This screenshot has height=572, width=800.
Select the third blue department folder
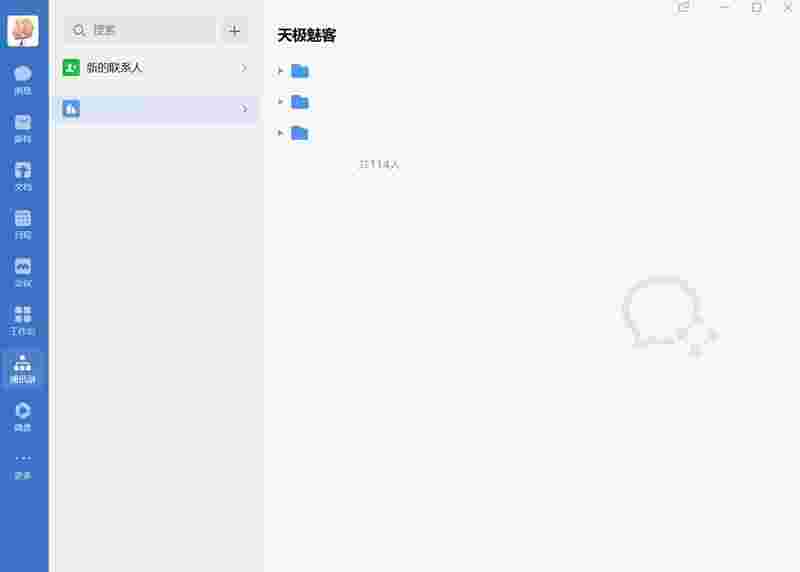pos(300,133)
